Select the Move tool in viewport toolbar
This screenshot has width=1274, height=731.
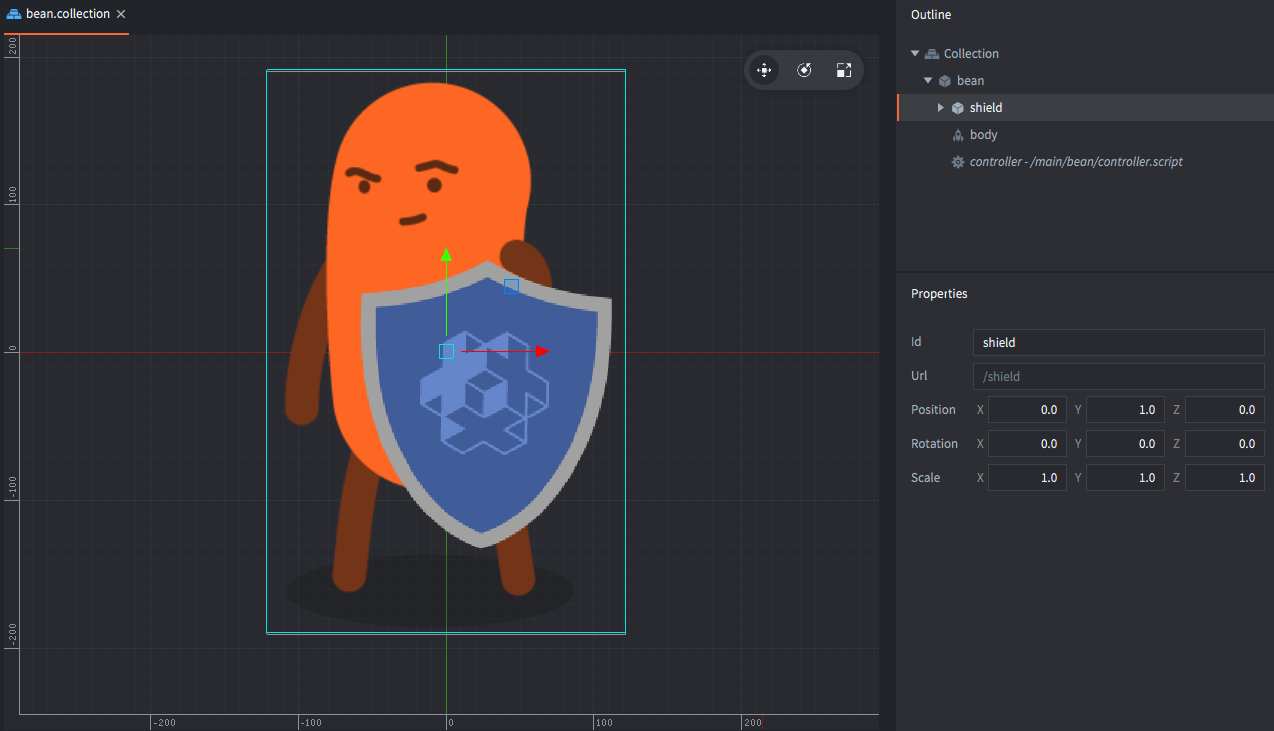[x=764, y=70]
